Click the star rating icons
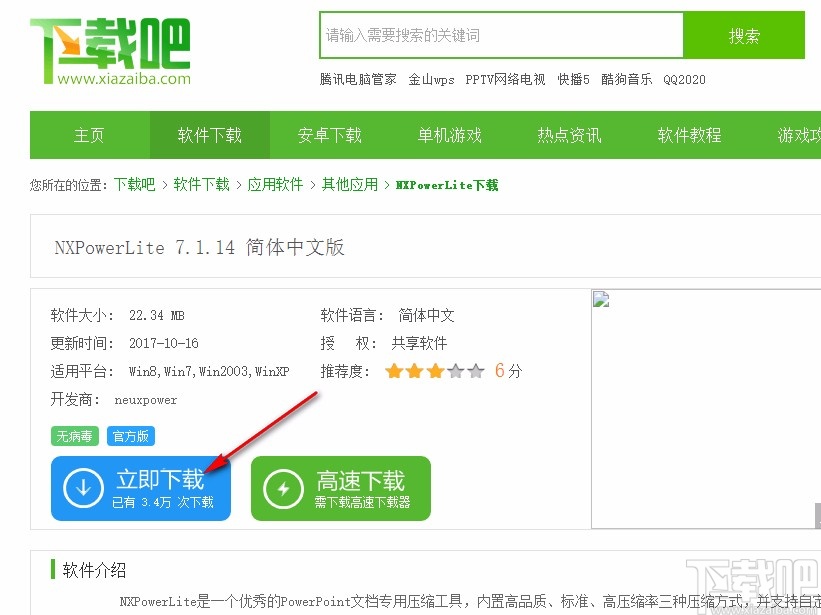 (435, 371)
